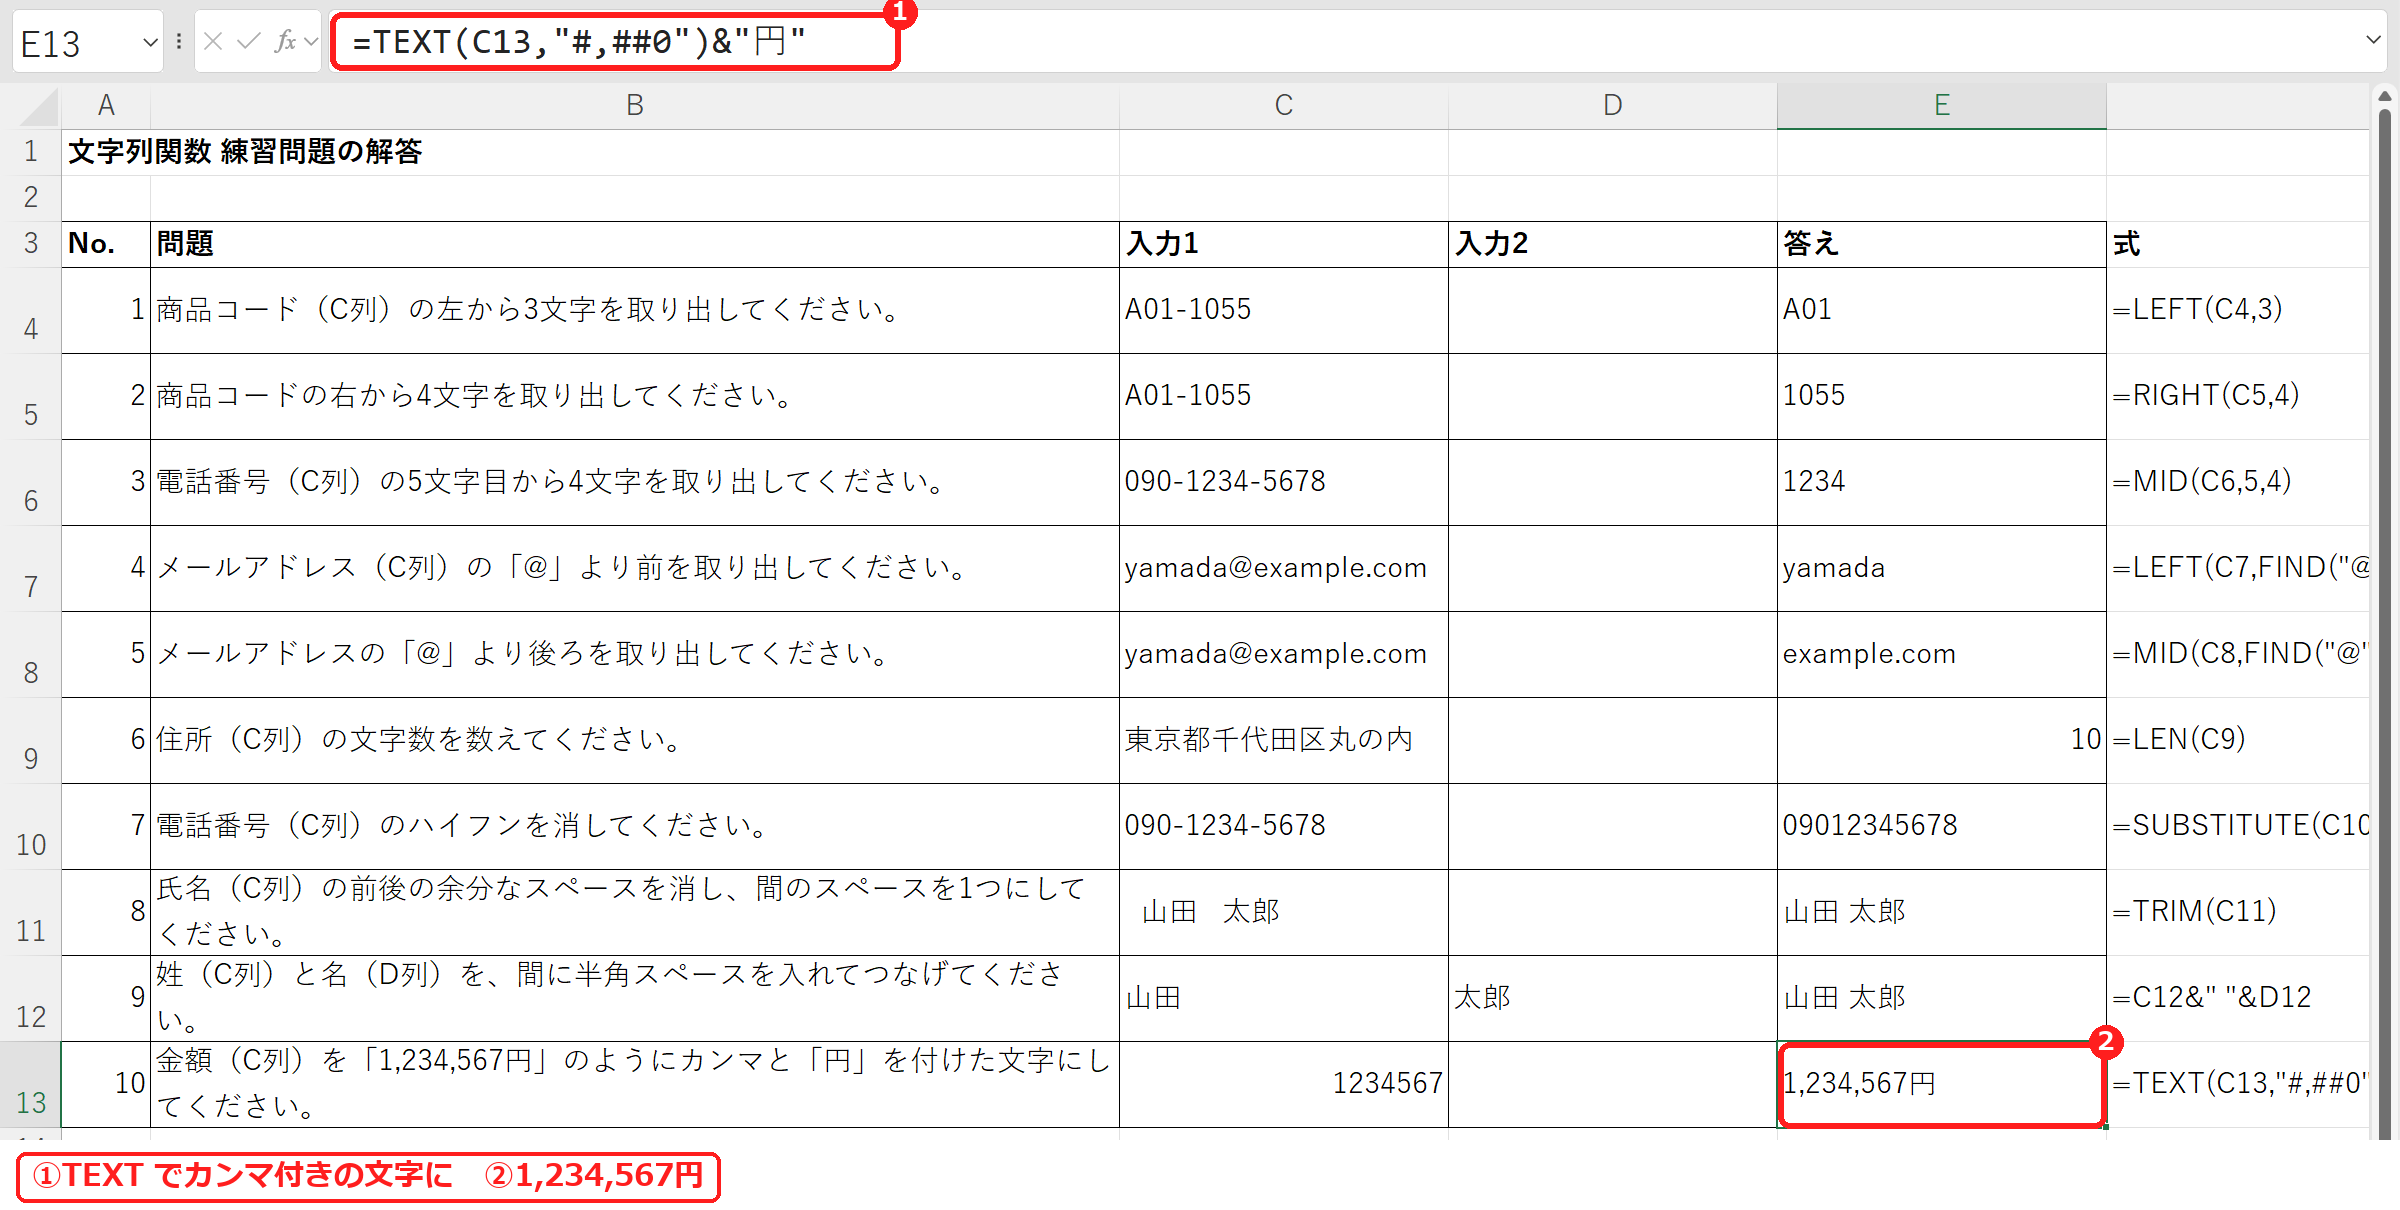Select column B header
Image resolution: width=2400 pixels, height=1210 pixels.
pyautogui.click(x=635, y=106)
